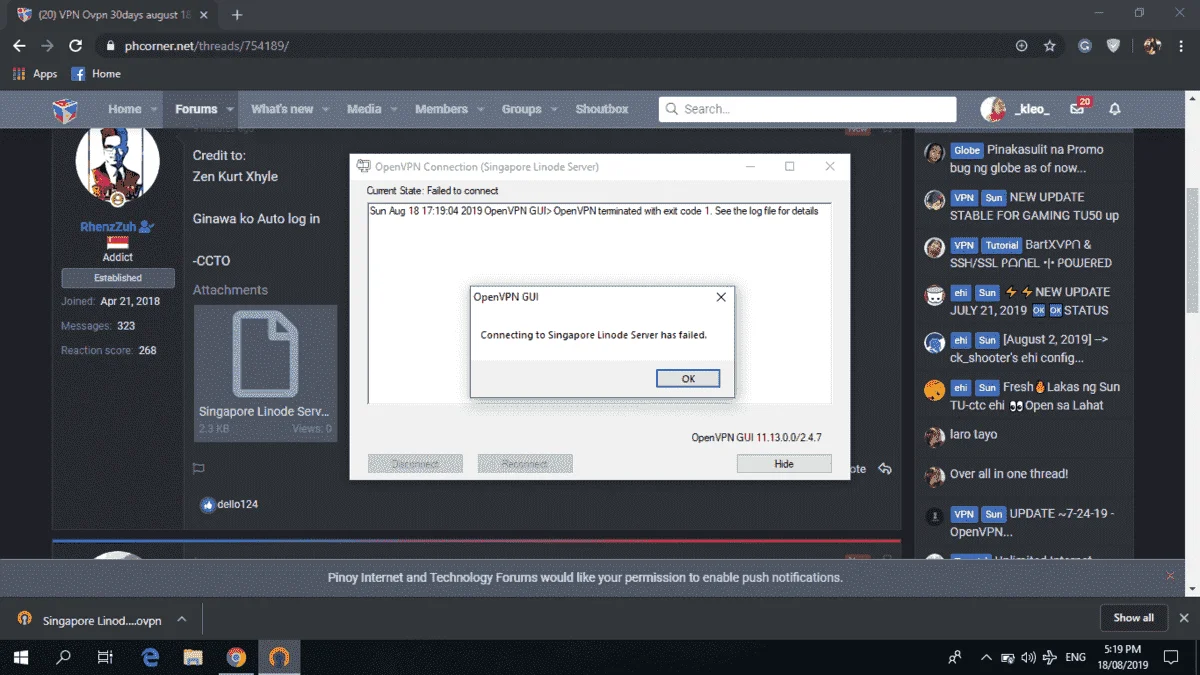Switch to OpenVPN GUI taskbar icon
Viewport: 1200px width, 675px height.
[x=280, y=657]
